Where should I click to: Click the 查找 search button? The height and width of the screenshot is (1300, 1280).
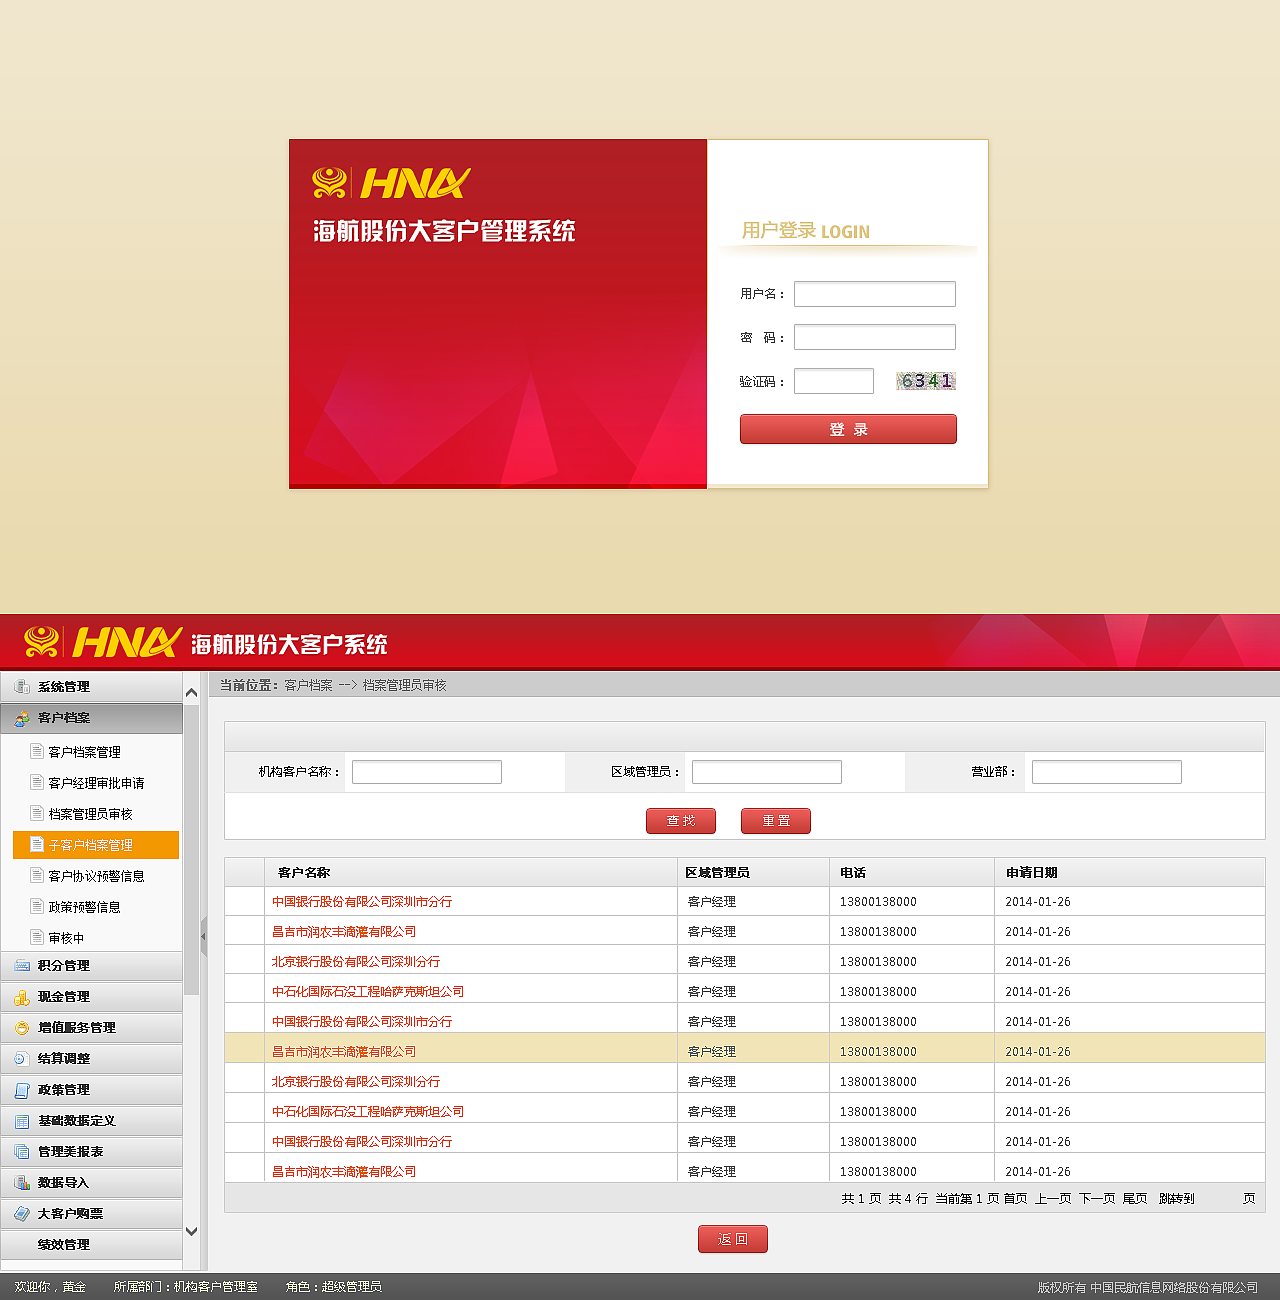click(681, 821)
